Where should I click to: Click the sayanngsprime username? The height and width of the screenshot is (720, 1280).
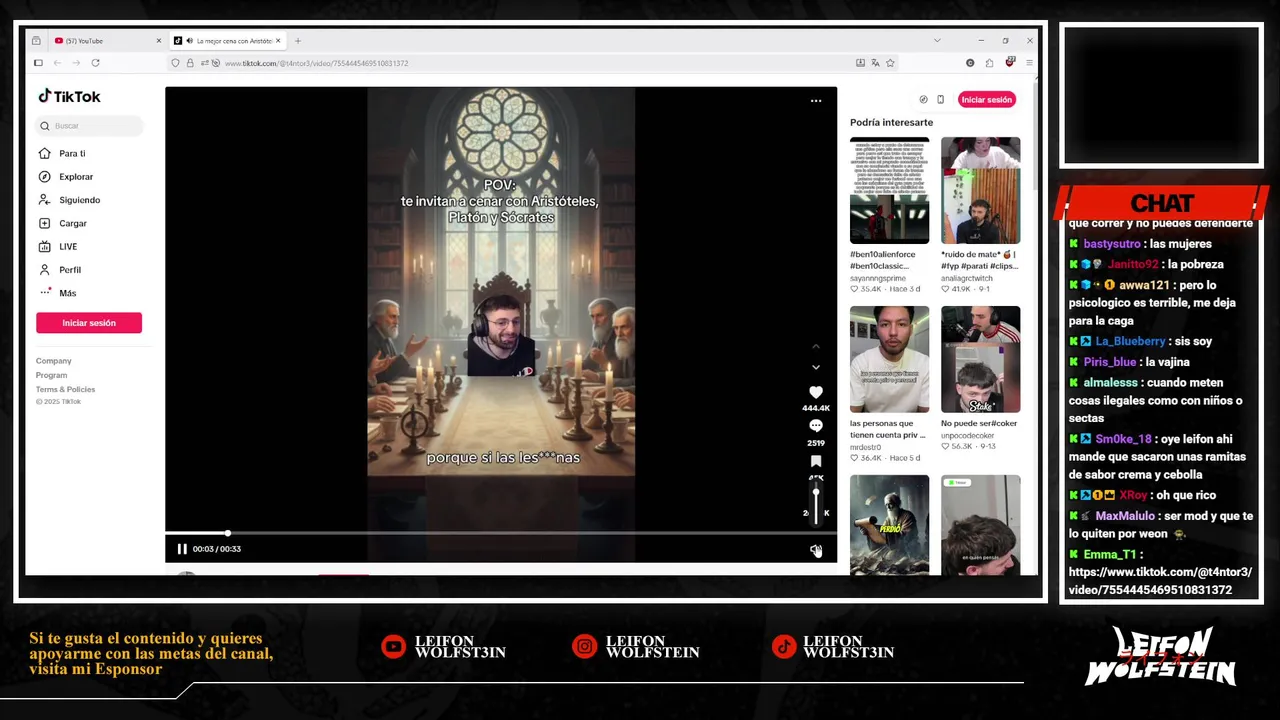[878, 278]
